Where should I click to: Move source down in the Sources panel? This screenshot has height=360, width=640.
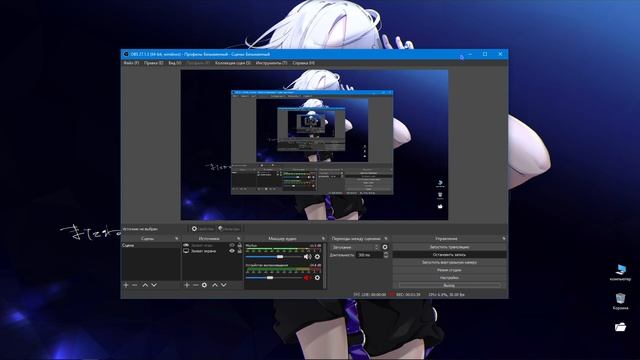224,285
